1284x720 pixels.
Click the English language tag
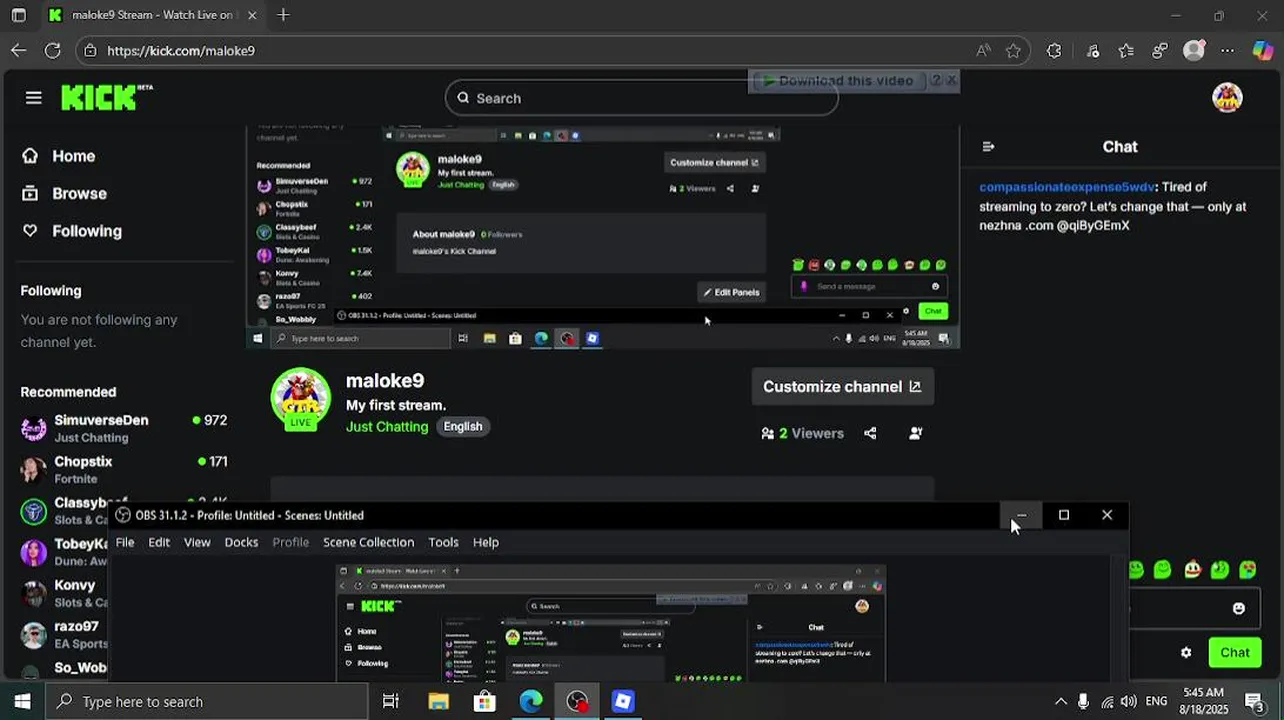463,427
